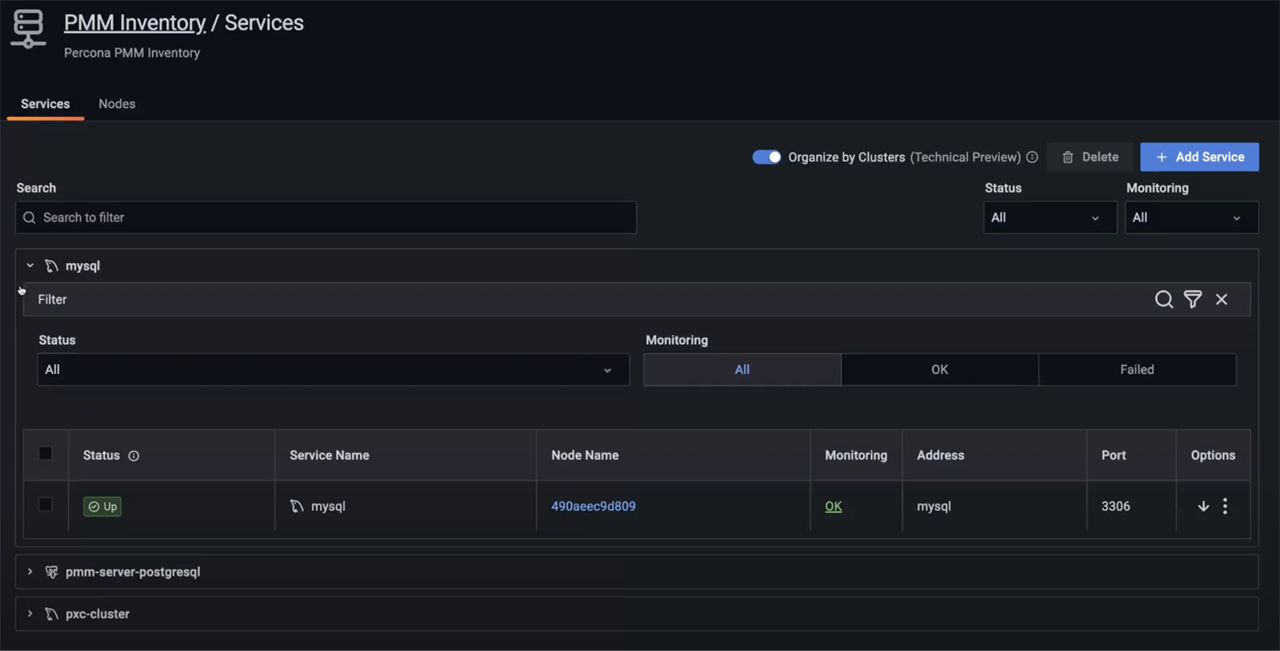
Task: Toggle Organize by Clusters switch
Action: [766, 157]
